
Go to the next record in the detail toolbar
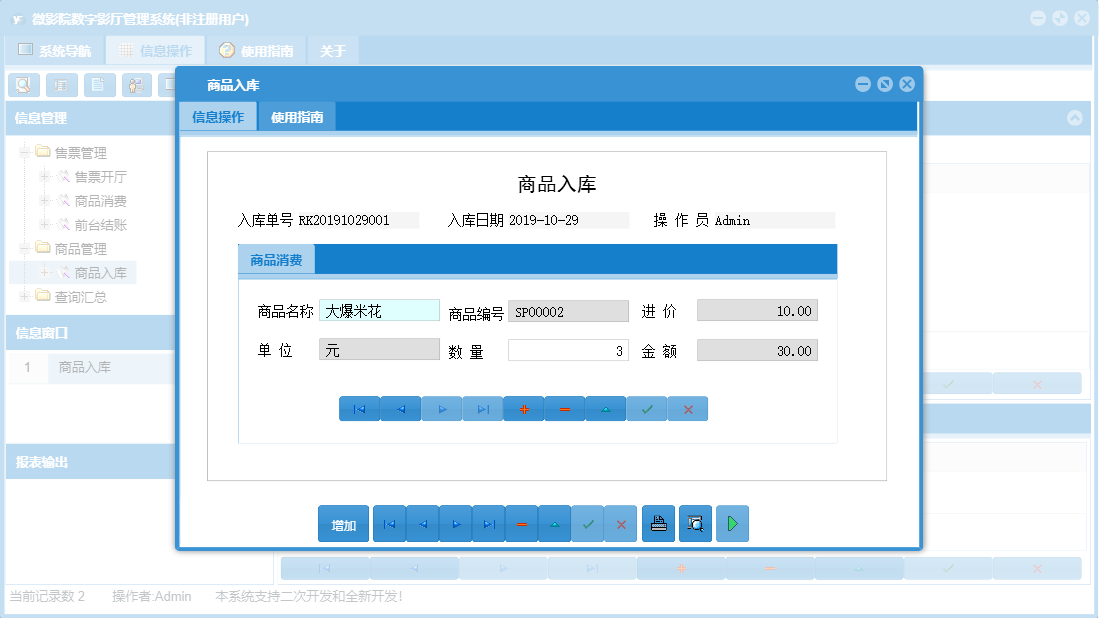(x=441, y=408)
